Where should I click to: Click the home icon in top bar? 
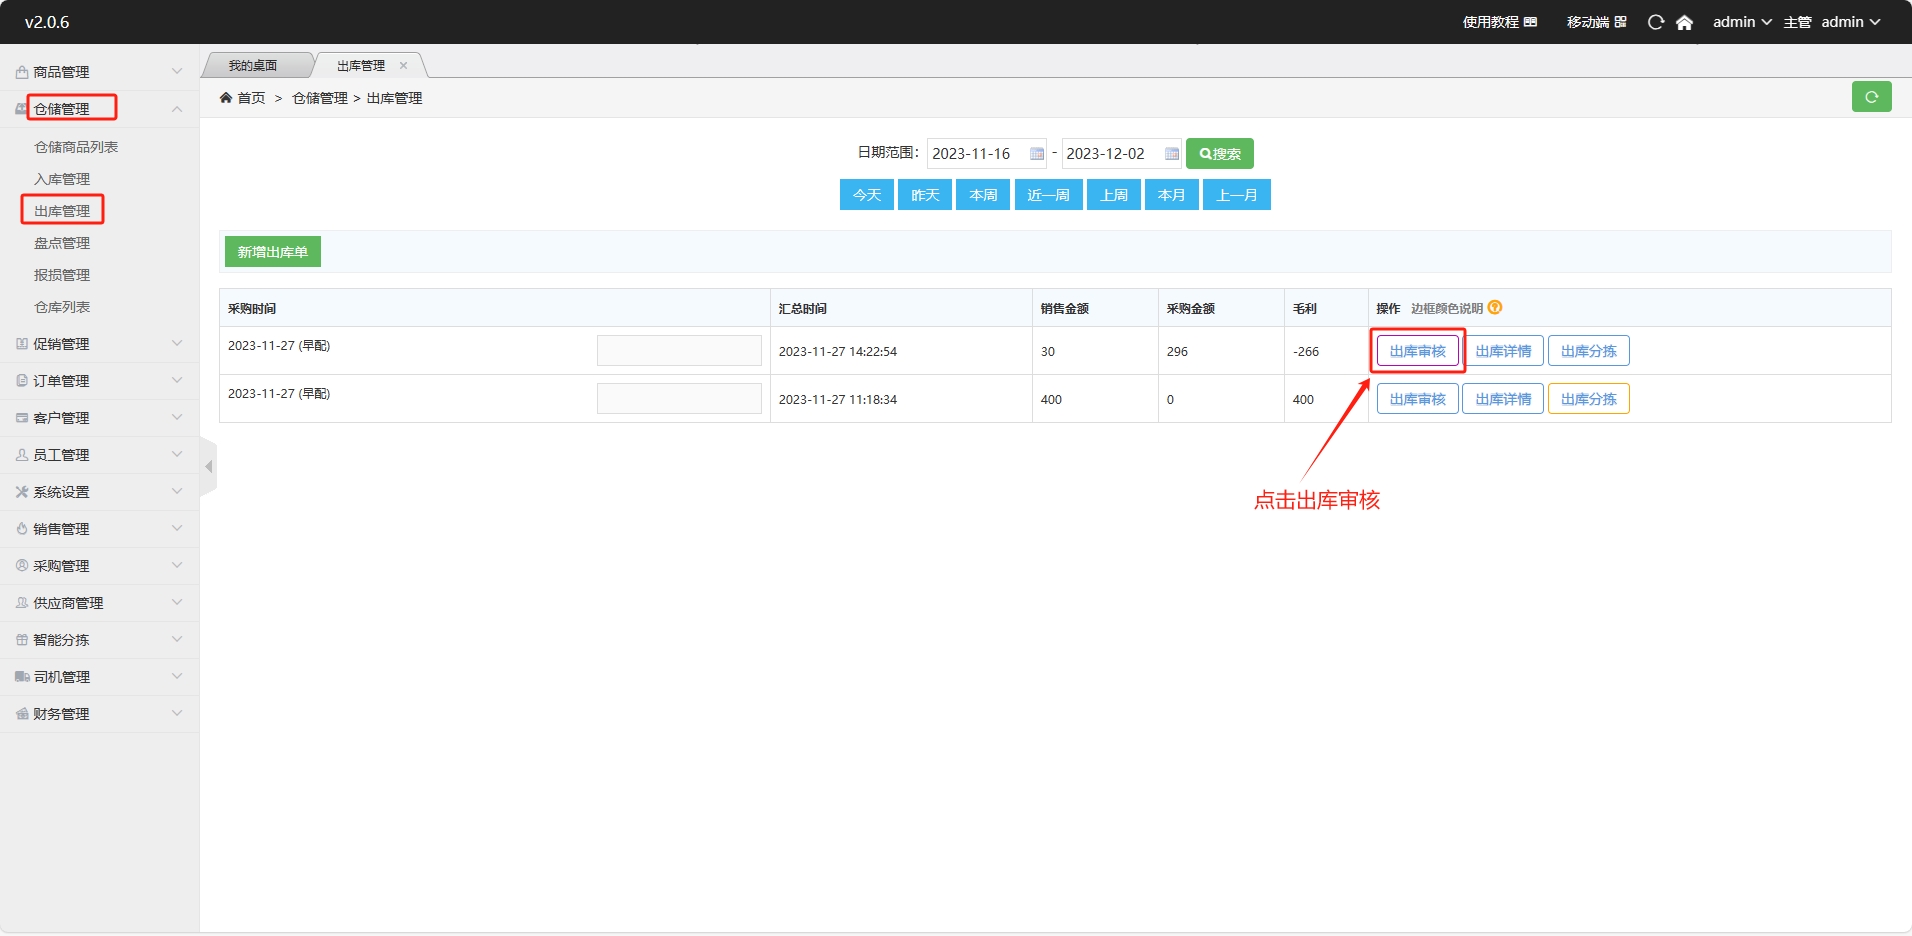pos(1684,22)
